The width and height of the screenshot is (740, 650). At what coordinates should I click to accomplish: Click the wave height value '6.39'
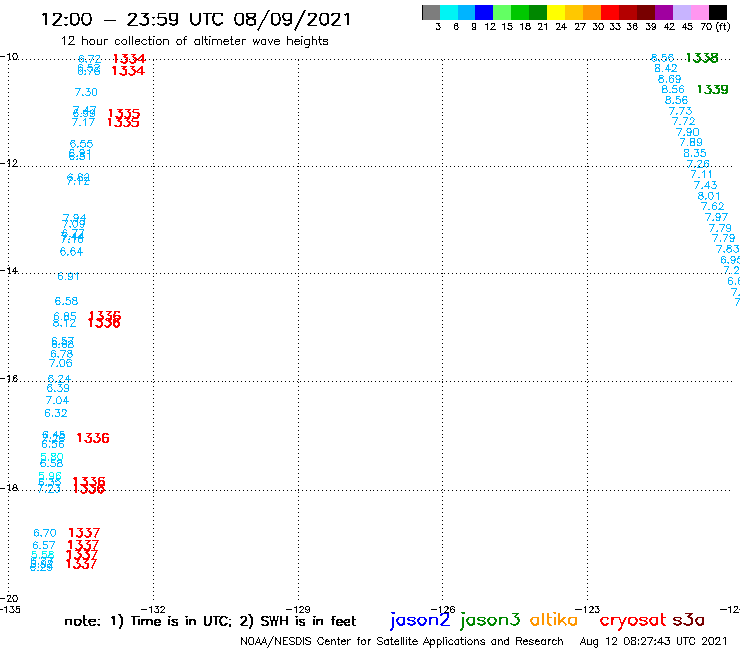coord(58,388)
